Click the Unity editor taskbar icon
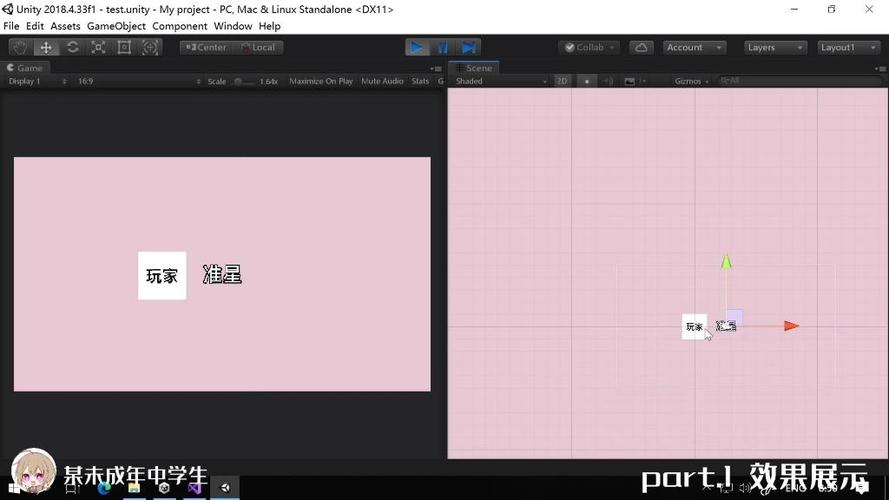 click(x=225, y=488)
